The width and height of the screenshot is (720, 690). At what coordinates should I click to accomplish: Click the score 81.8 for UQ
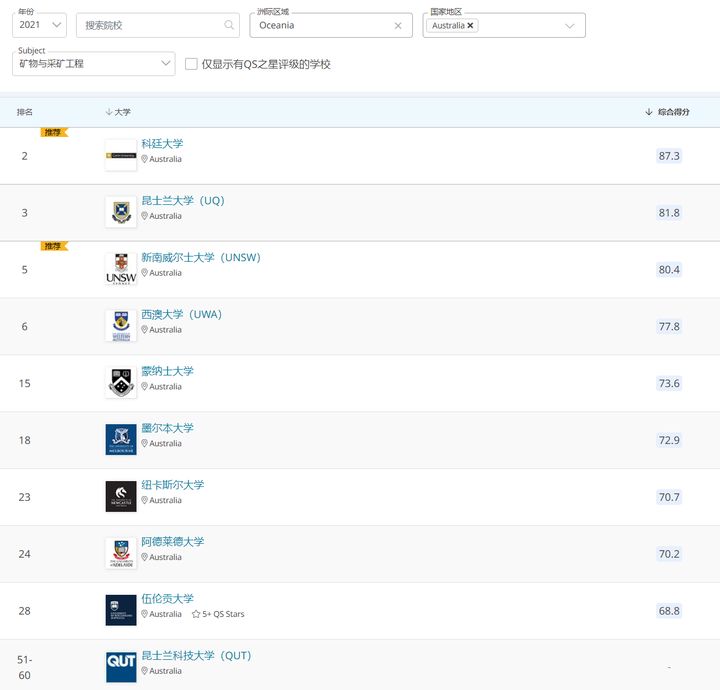(x=669, y=213)
